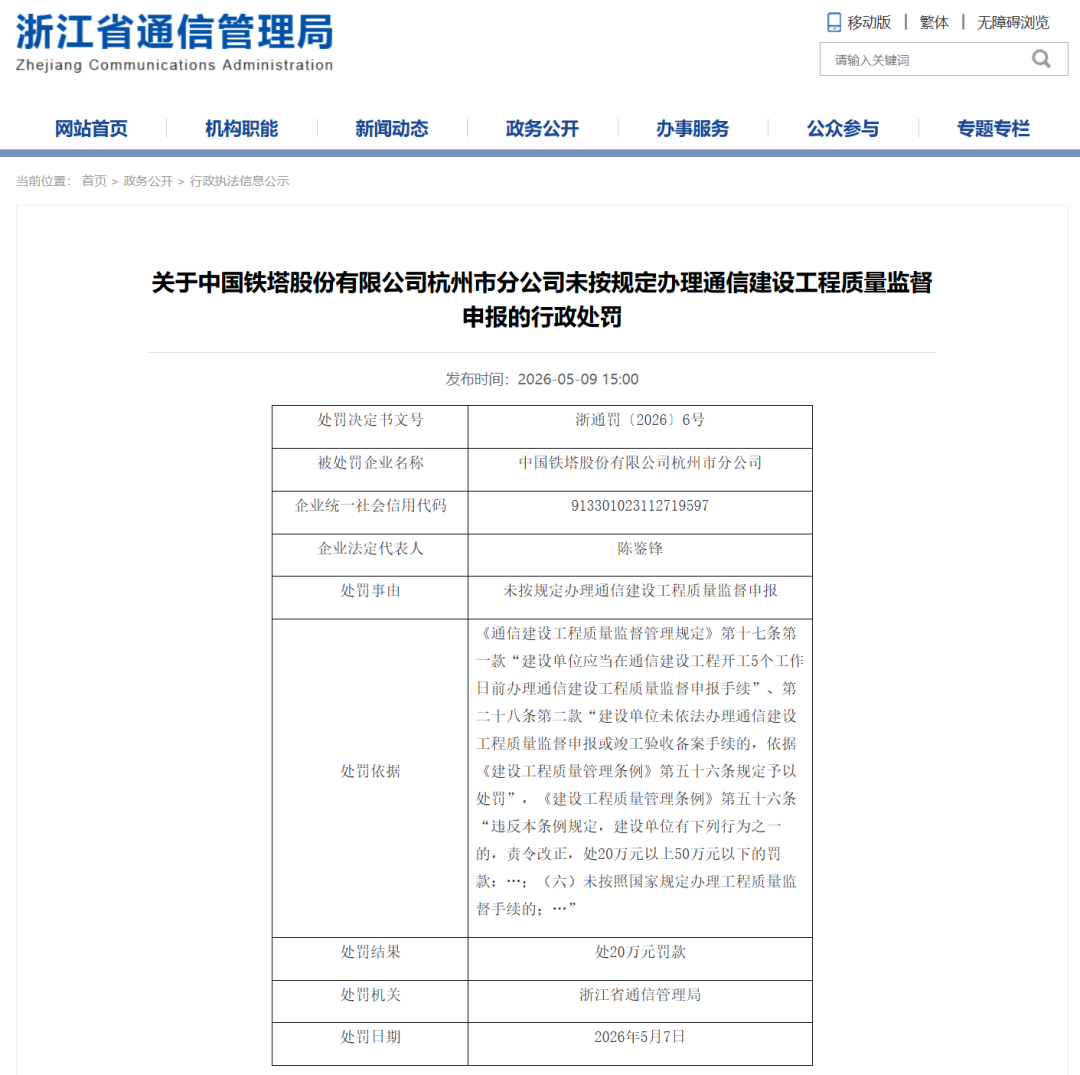
Task: Click the 处罚结果 label cell
Action: click(370, 959)
